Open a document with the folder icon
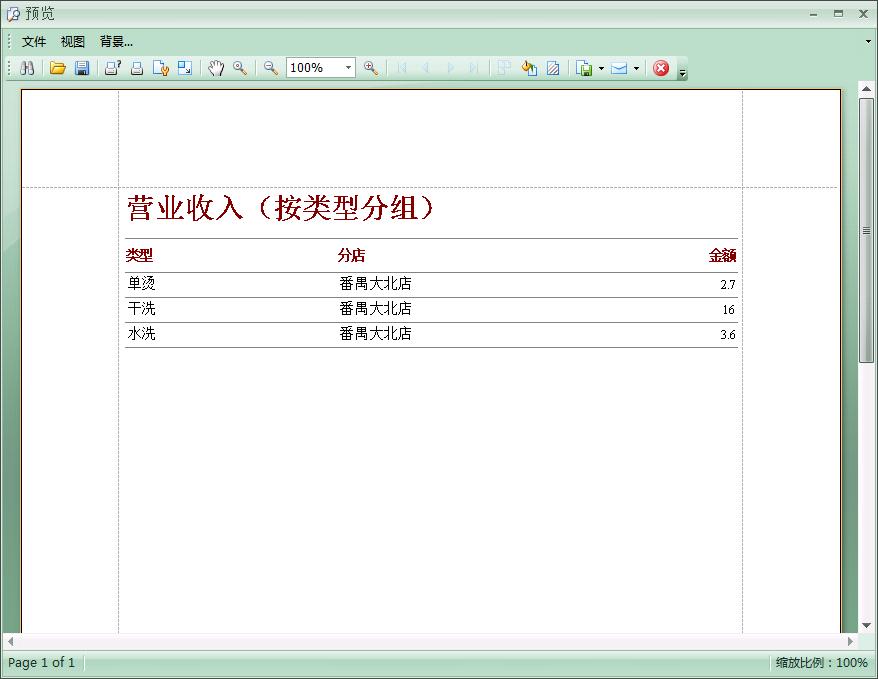This screenshot has height=679, width=878. click(58, 68)
